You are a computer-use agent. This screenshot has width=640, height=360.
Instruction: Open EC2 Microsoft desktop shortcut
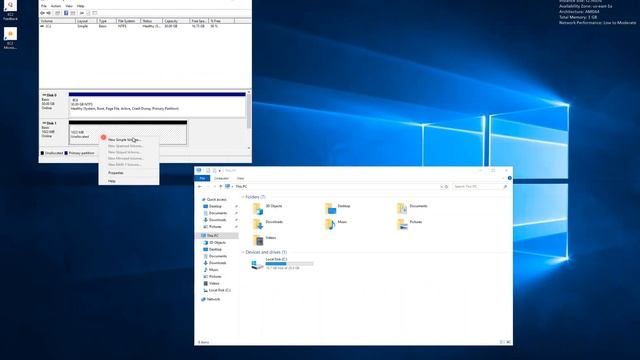tap(10, 38)
